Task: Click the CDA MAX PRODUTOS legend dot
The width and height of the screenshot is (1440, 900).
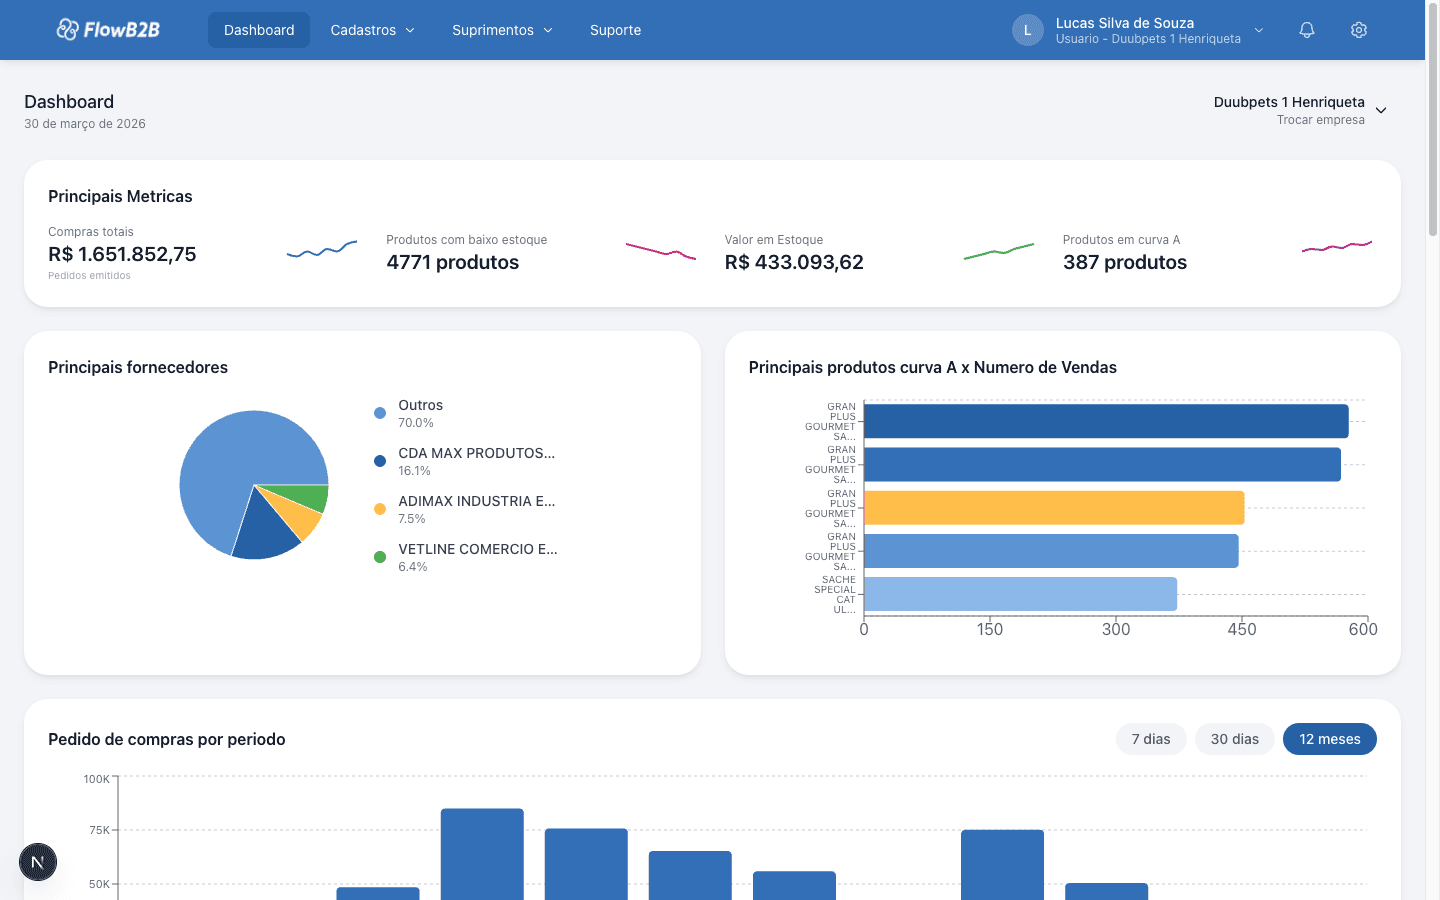Action: 380,461
